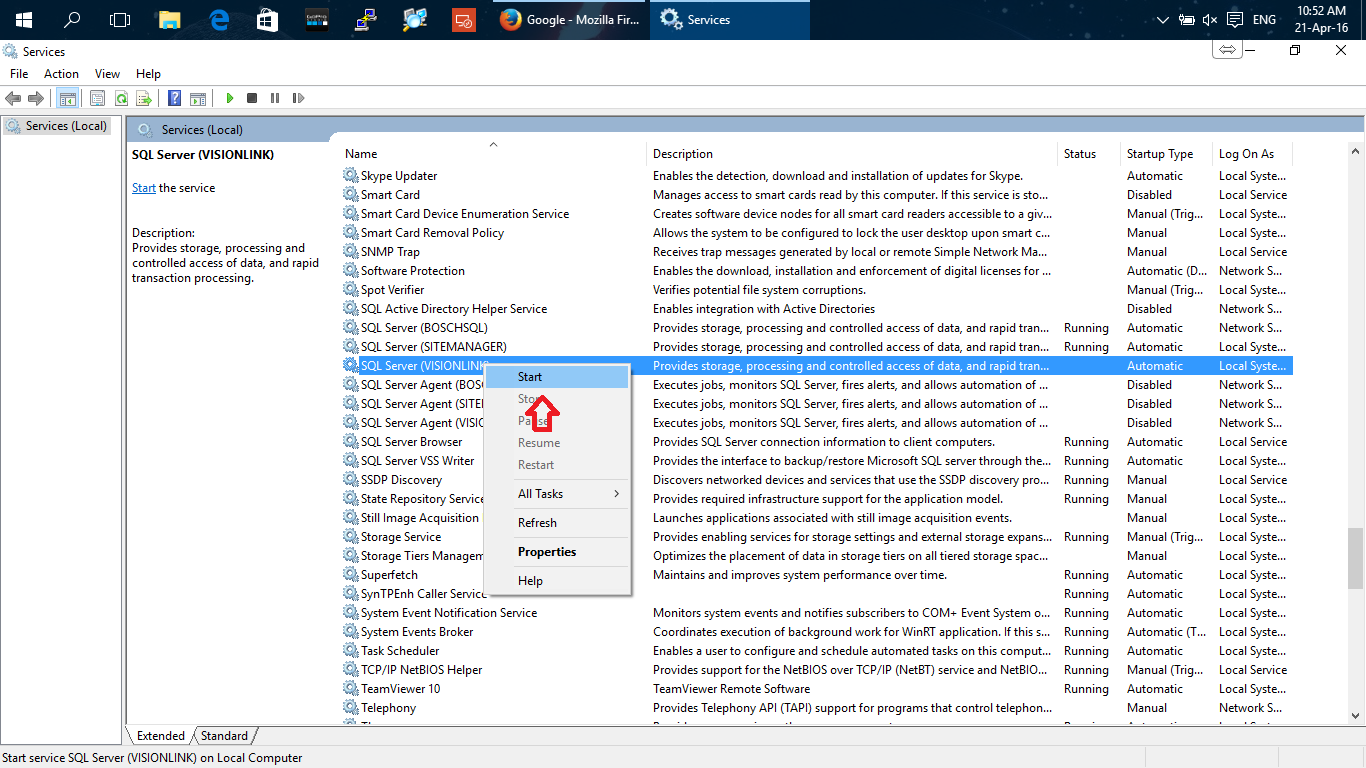Click the Restart Service toolbar icon
Viewport: 1366px width, 768px height.
pos(298,98)
